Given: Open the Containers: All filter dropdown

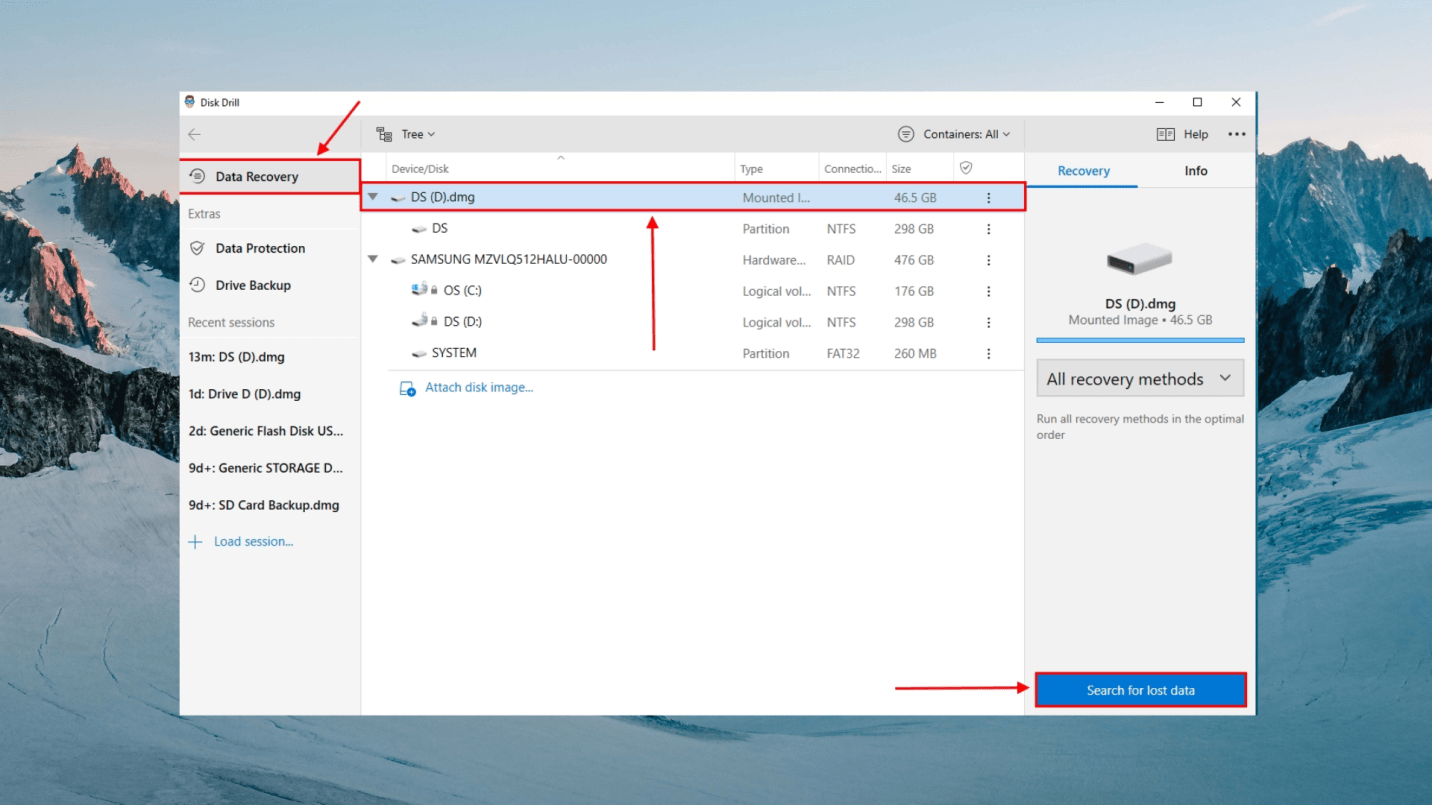Looking at the screenshot, I should tap(954, 134).
